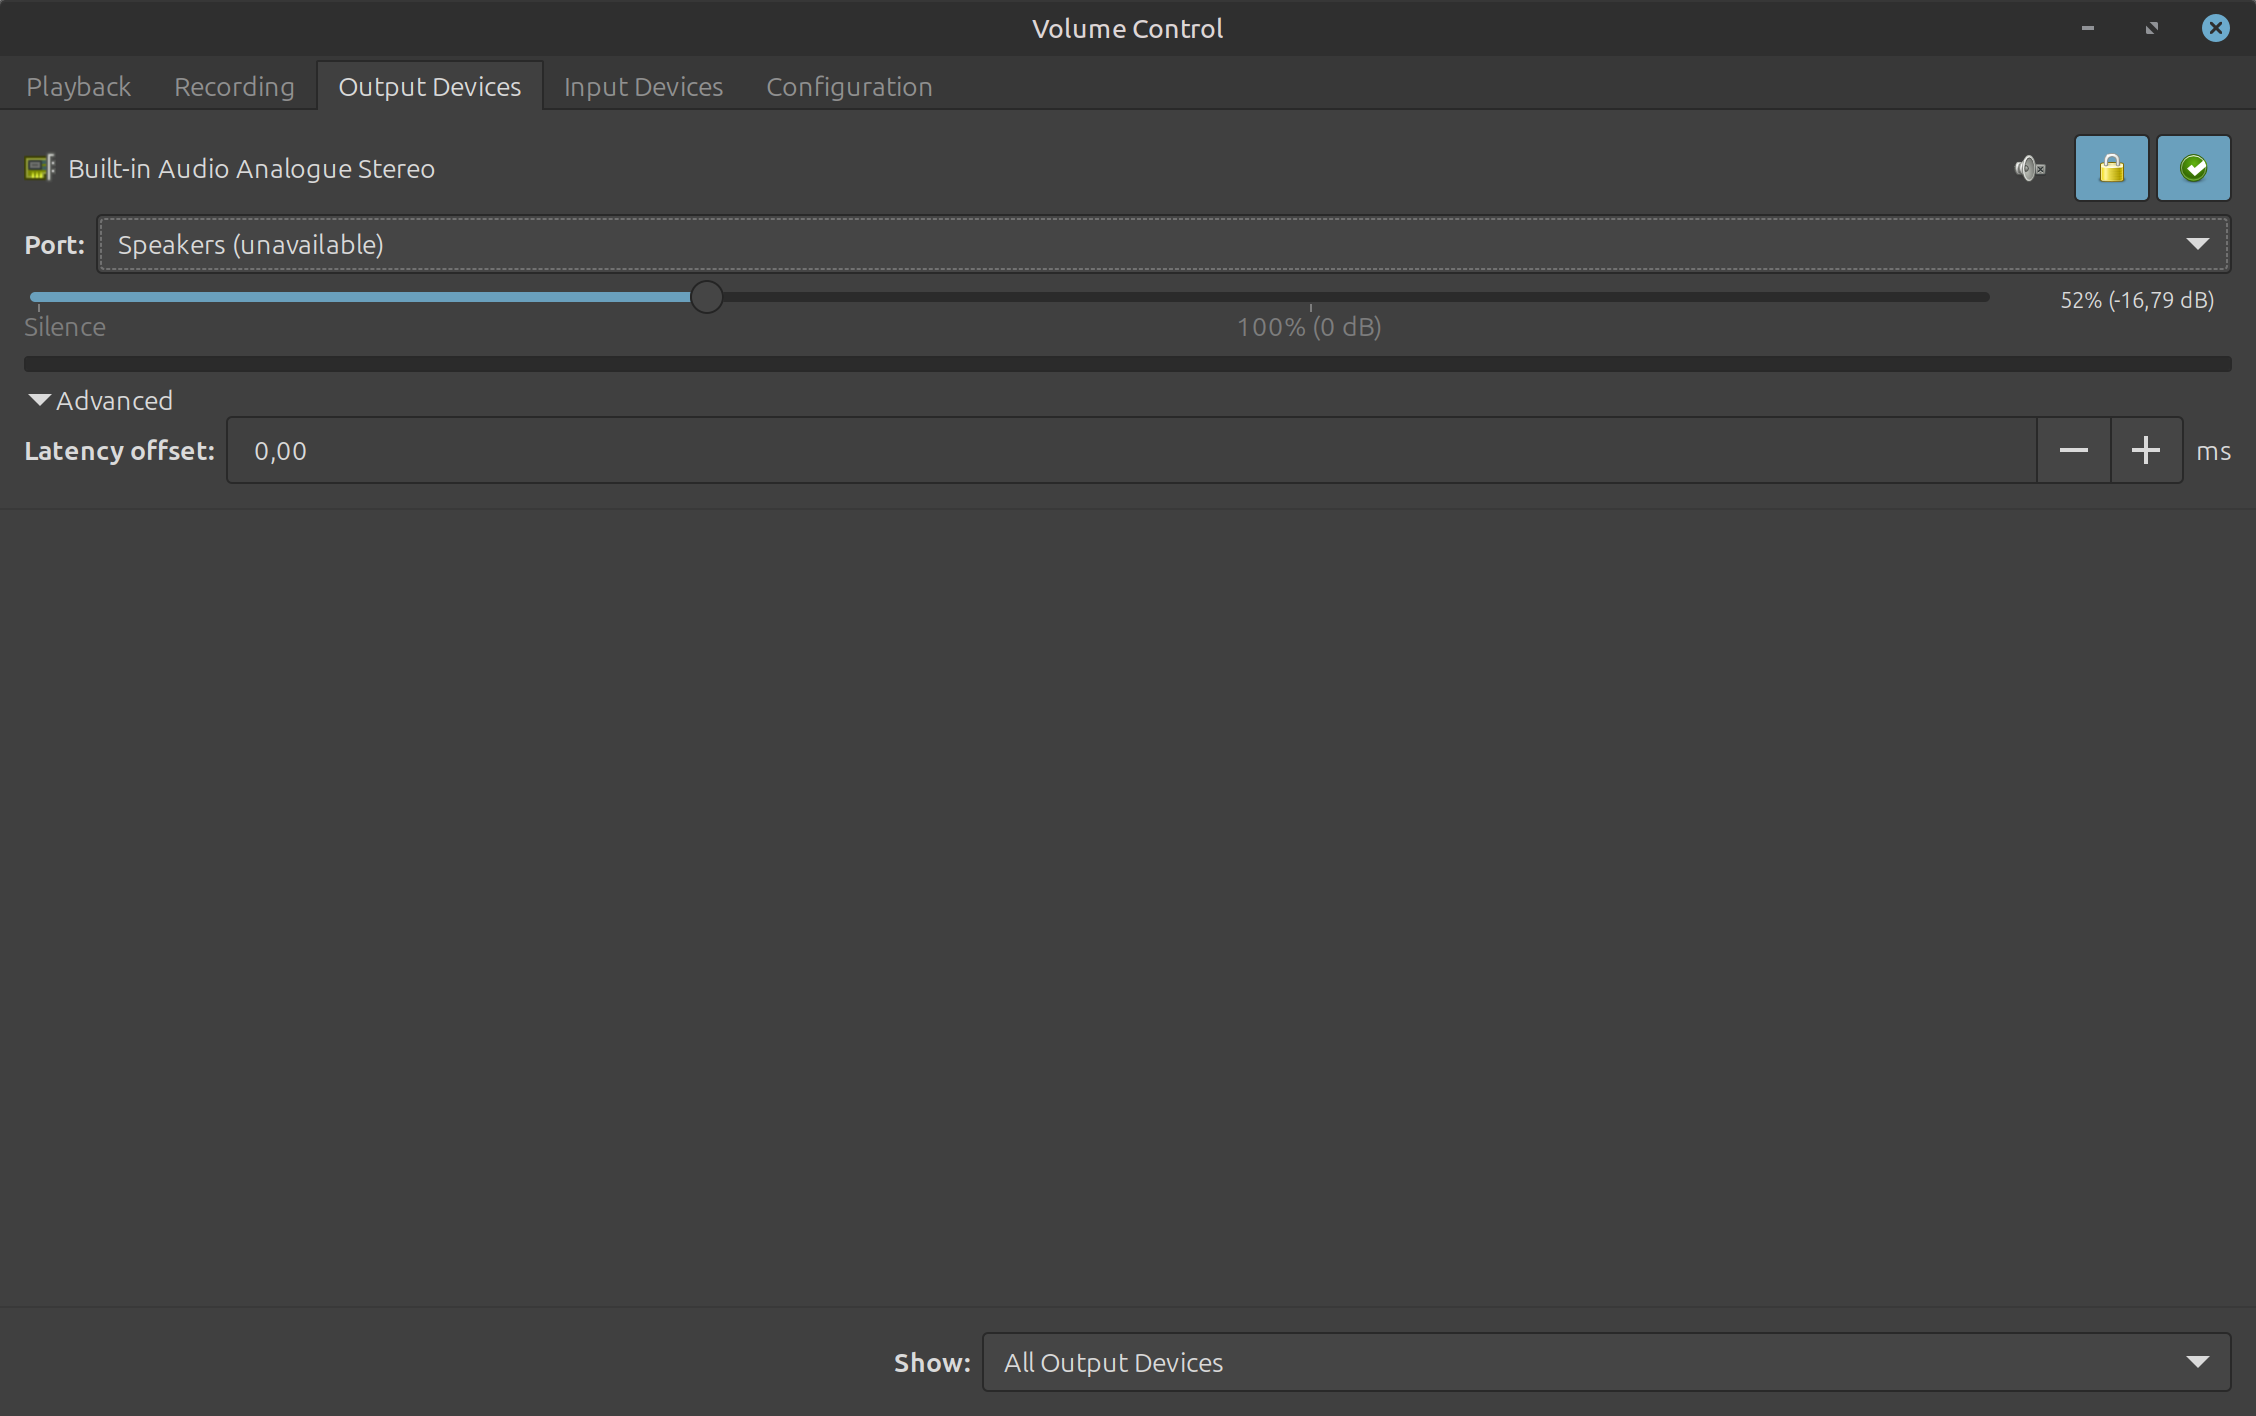
Task: Collapse the Advanced section
Action: [x=100, y=400]
